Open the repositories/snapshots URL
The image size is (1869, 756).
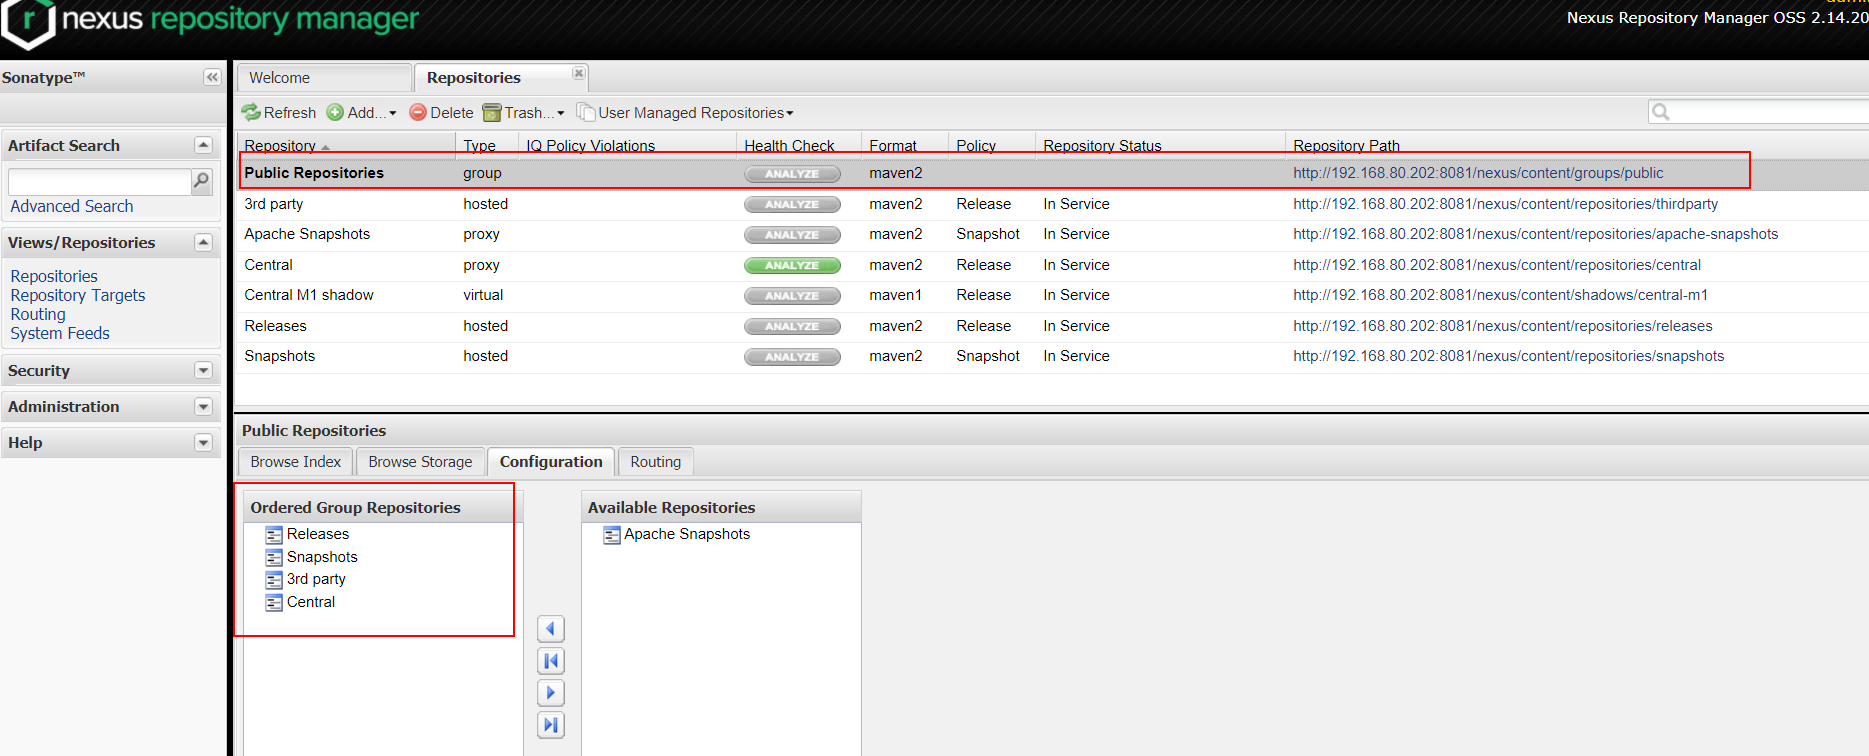click(1508, 356)
